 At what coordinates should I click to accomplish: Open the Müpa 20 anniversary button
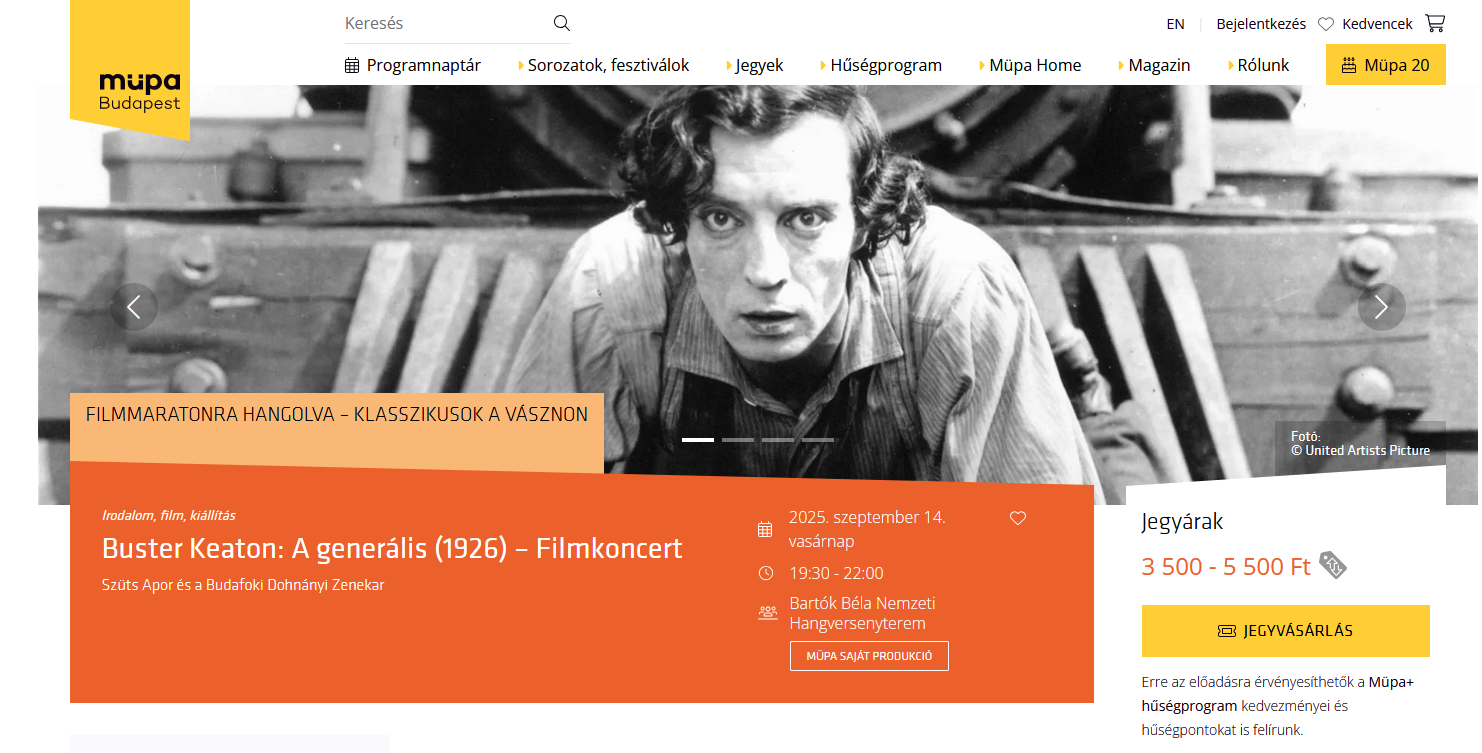[1386, 65]
